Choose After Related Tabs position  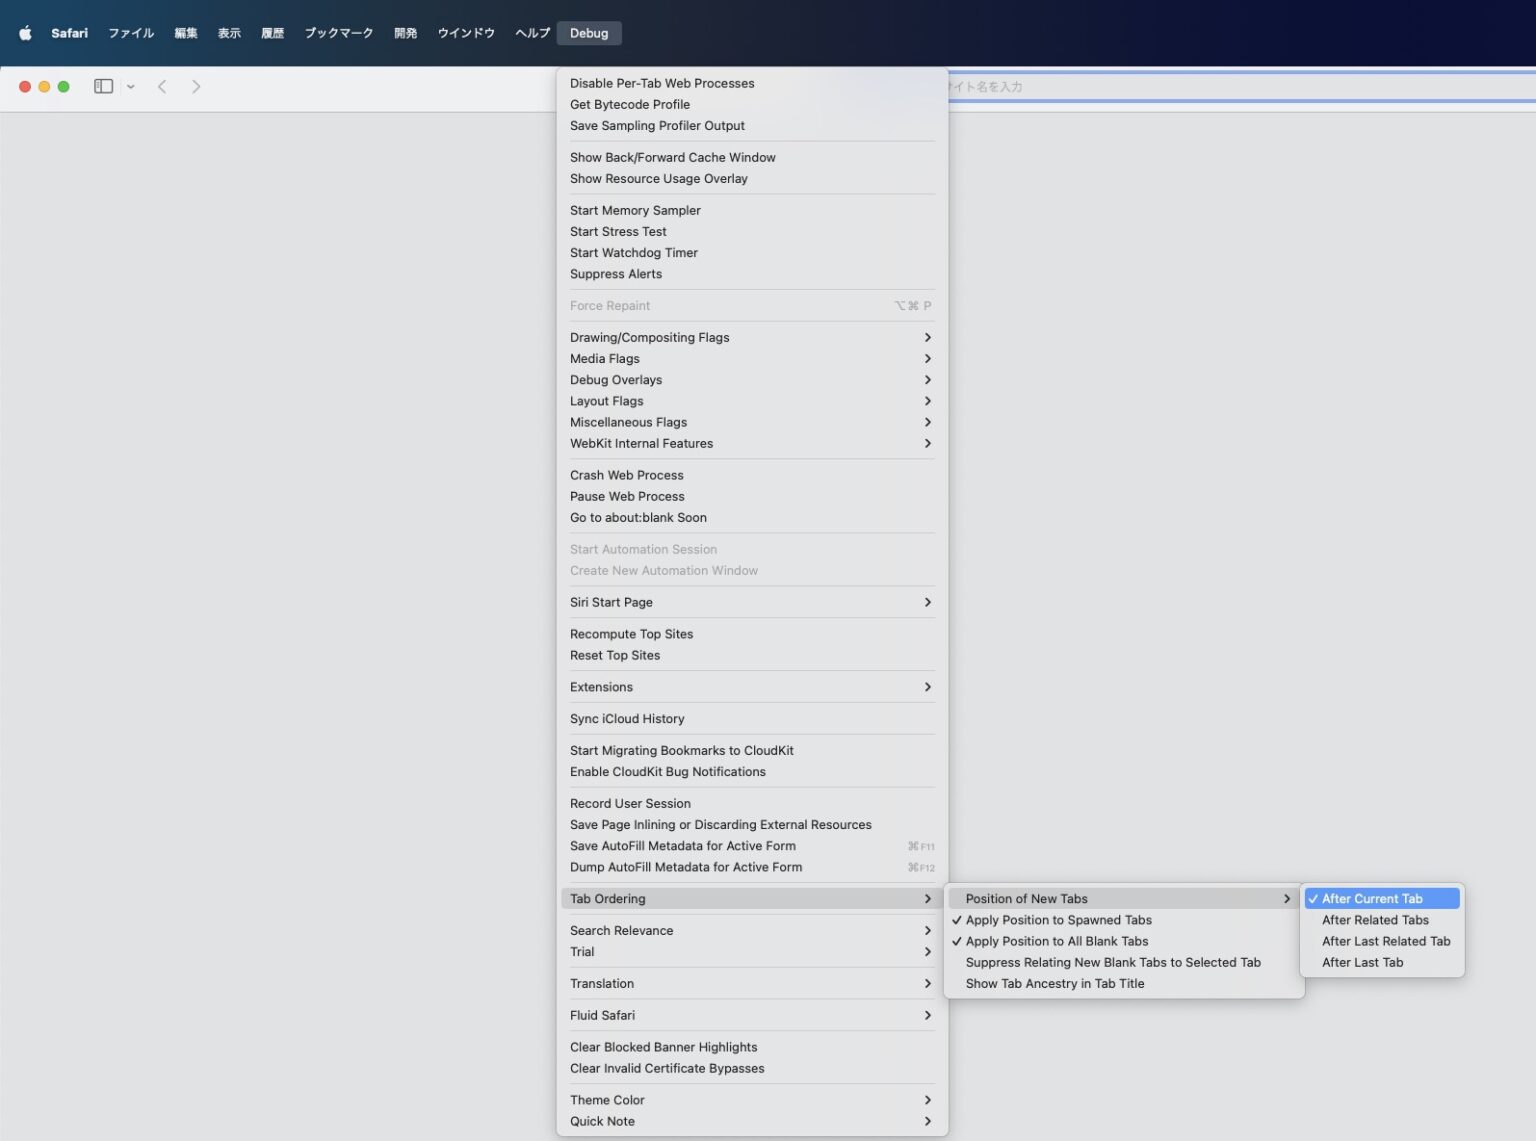point(1375,920)
